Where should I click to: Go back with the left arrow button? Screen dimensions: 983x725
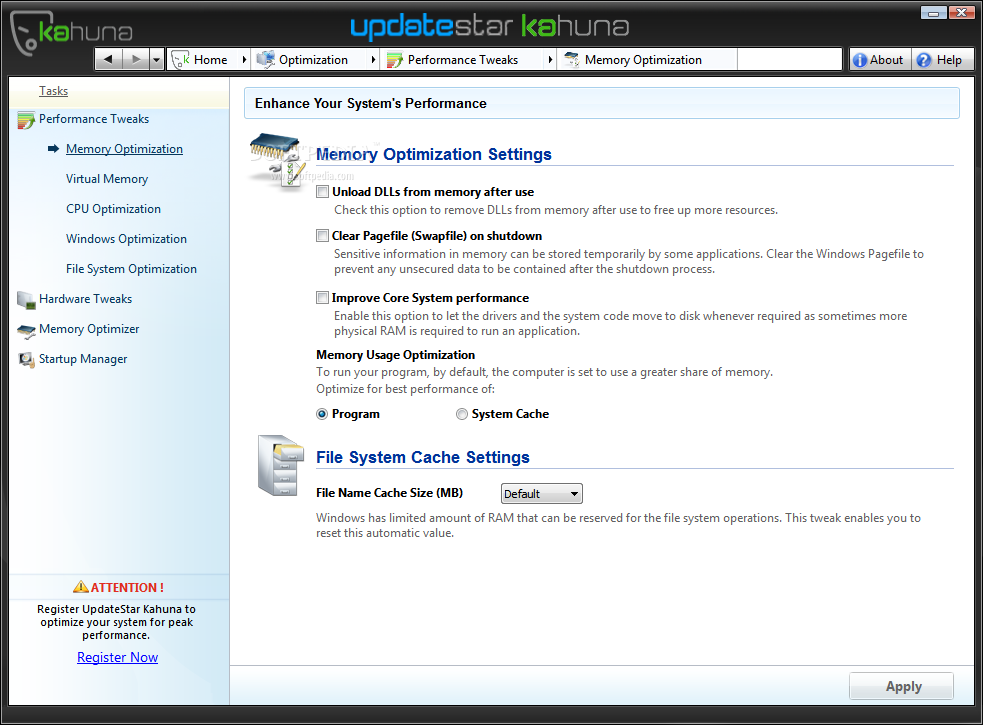pyautogui.click(x=108, y=60)
